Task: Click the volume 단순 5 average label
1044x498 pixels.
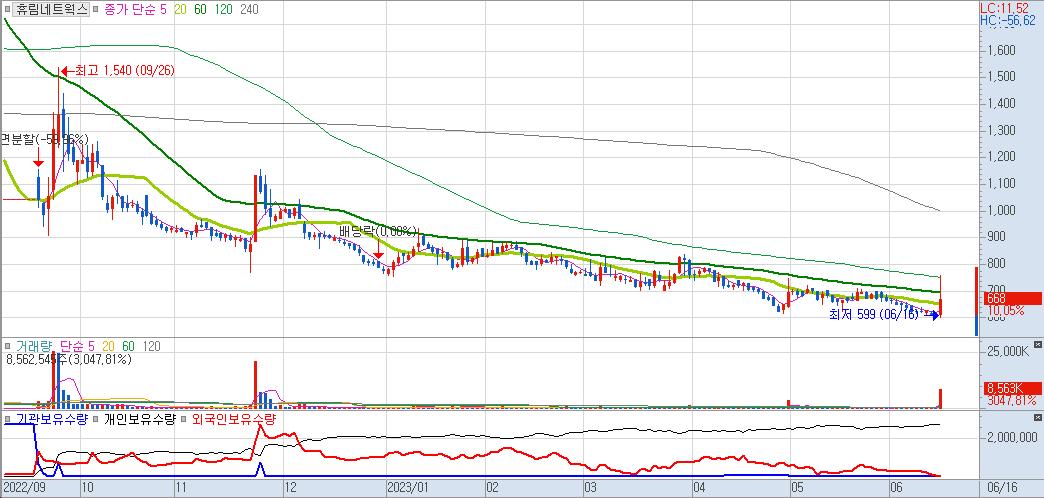Action: click(77, 346)
